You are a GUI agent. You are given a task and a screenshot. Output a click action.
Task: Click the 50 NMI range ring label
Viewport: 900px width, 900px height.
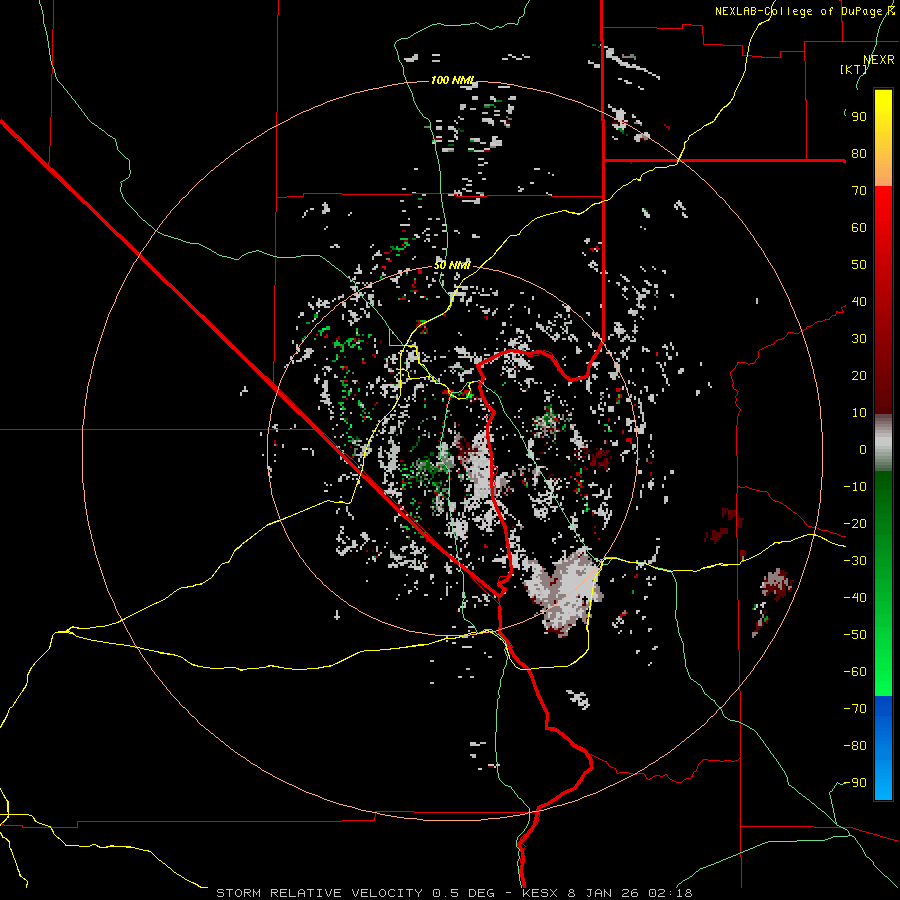tap(452, 265)
